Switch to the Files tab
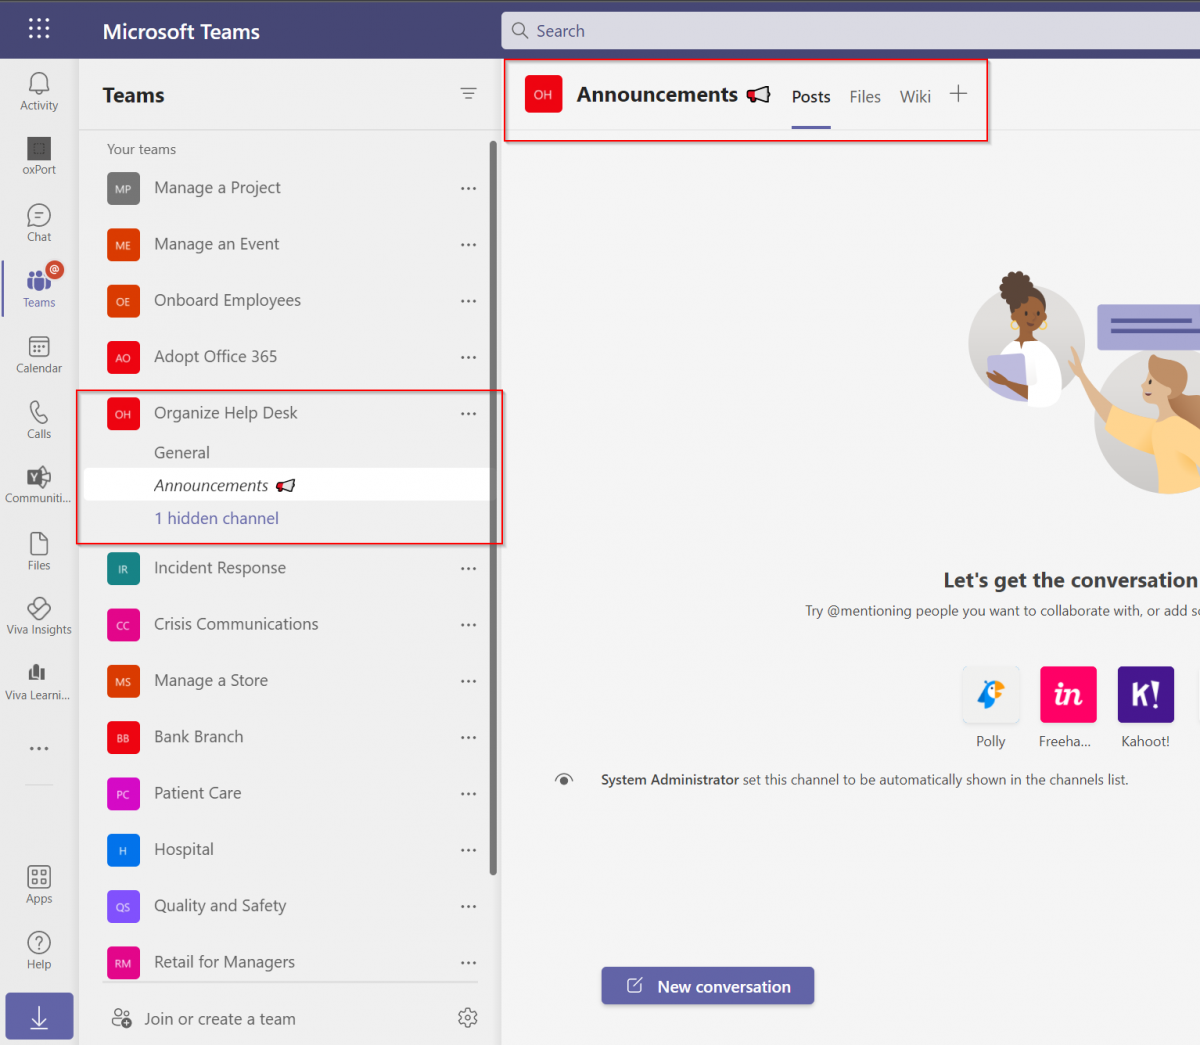Image resolution: width=1200 pixels, height=1045 pixels. click(864, 96)
